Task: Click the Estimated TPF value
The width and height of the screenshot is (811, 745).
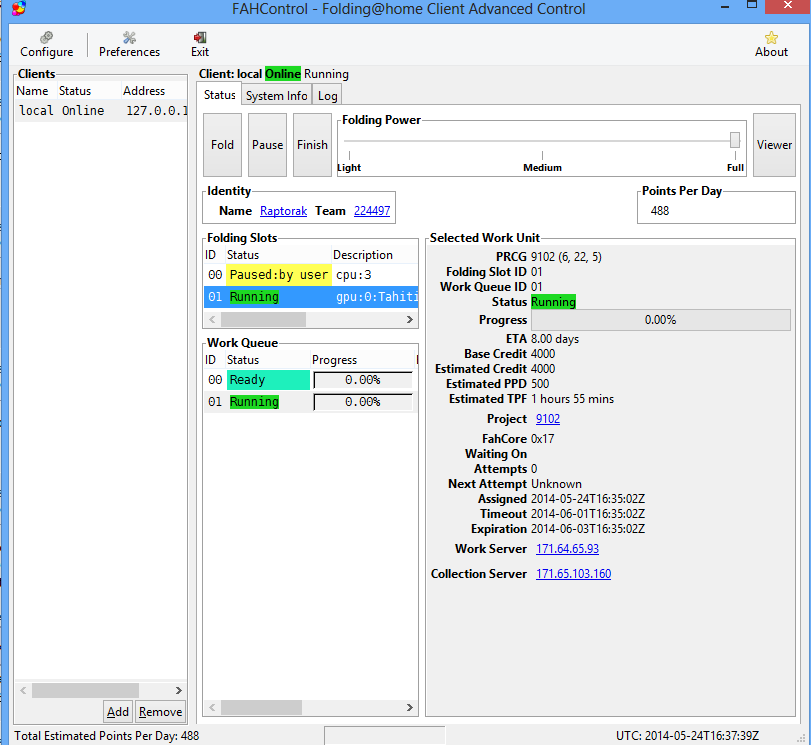Action: pyautogui.click(x=573, y=399)
